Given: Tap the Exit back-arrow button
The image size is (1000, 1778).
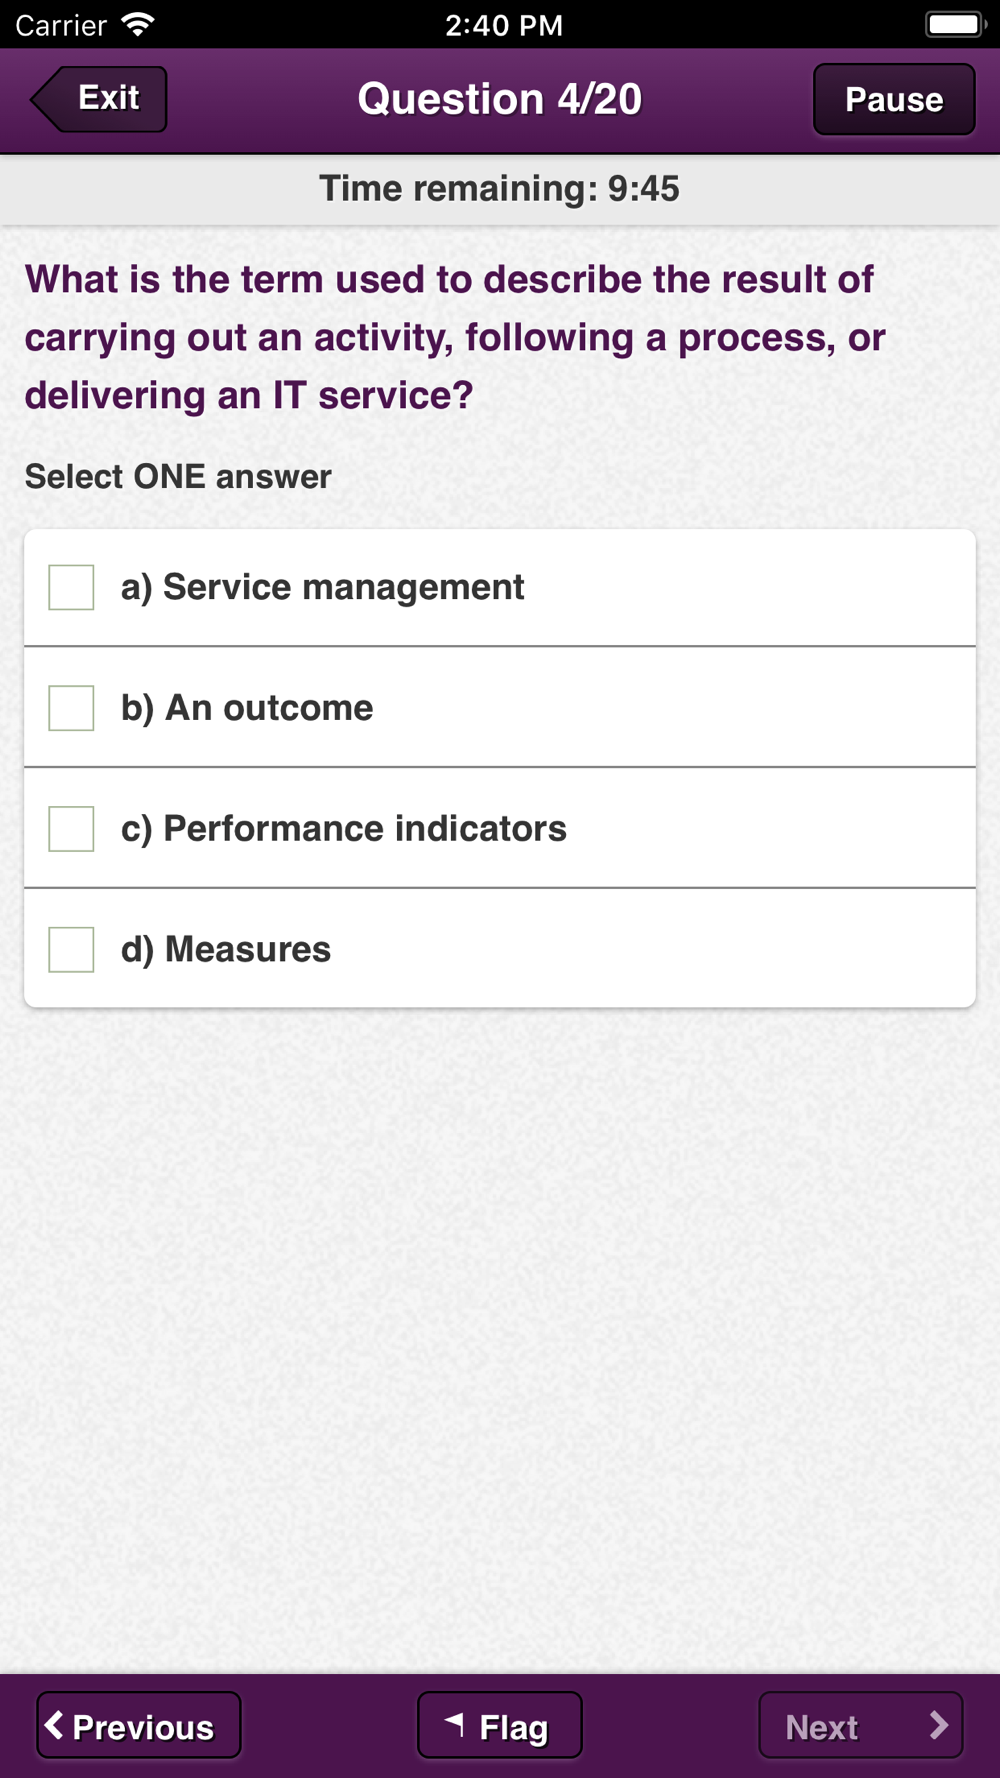Looking at the screenshot, I should [100, 99].
